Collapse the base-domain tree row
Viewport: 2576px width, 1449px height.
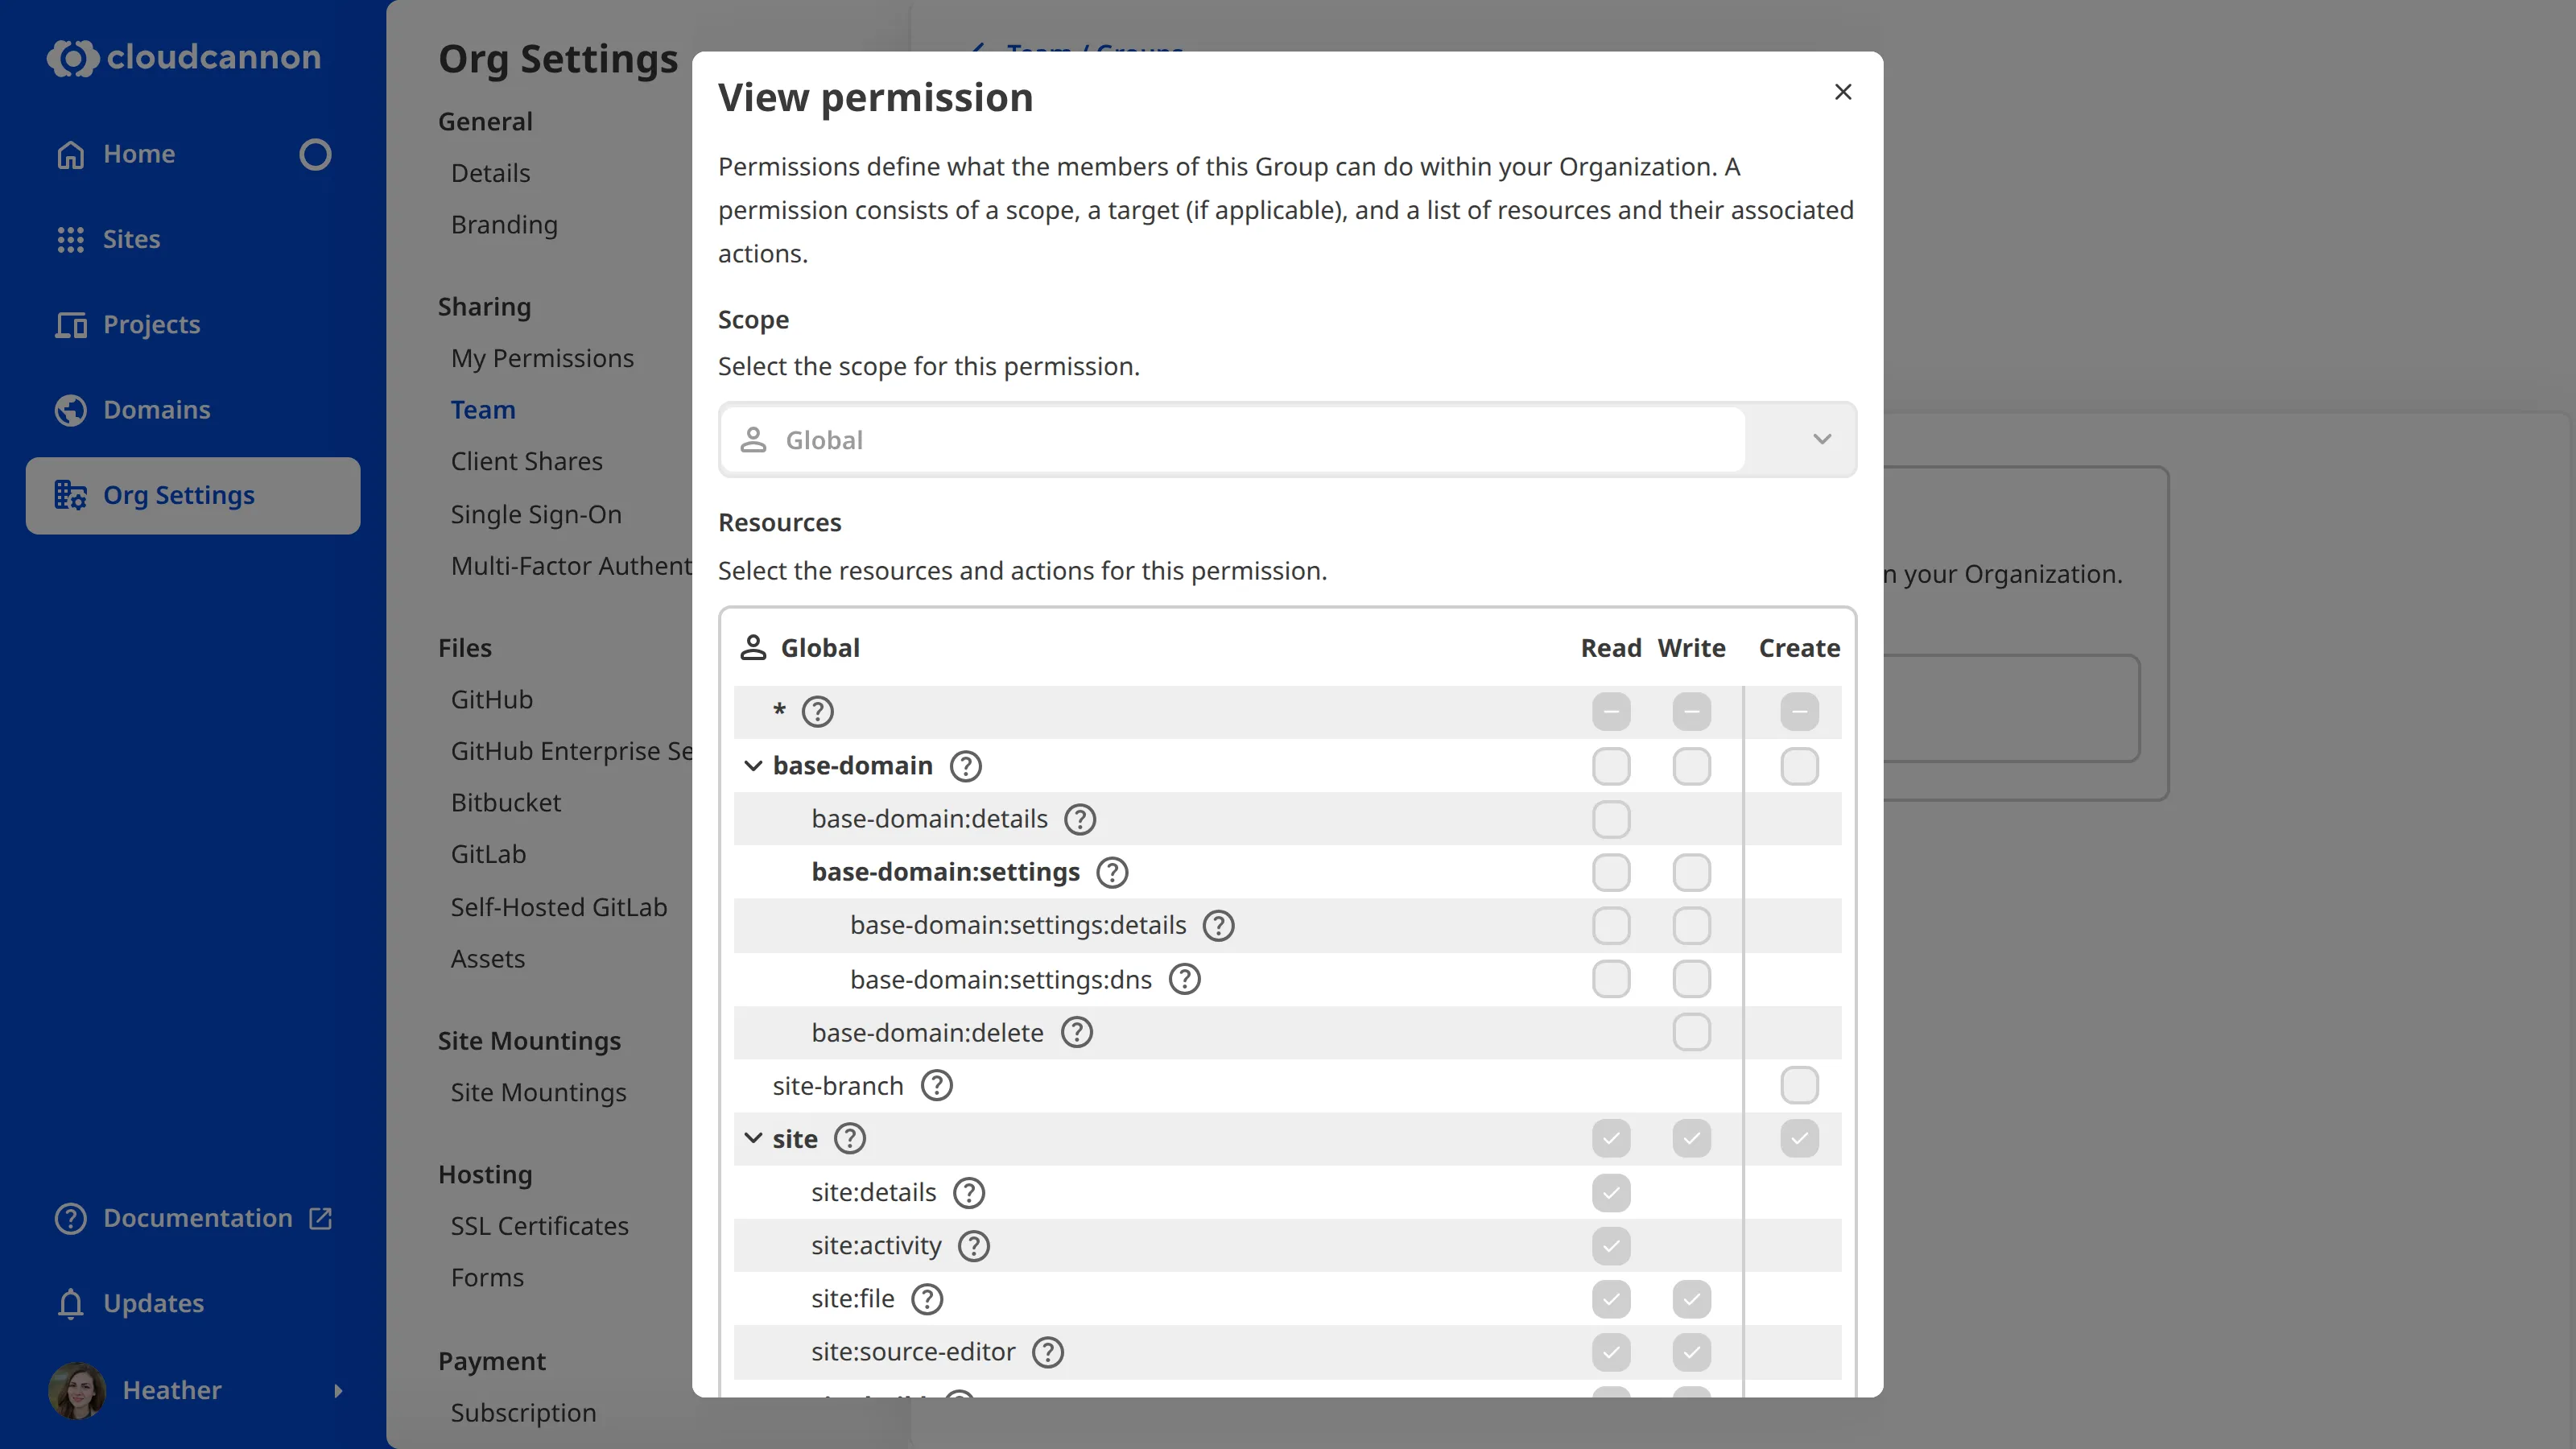753,766
